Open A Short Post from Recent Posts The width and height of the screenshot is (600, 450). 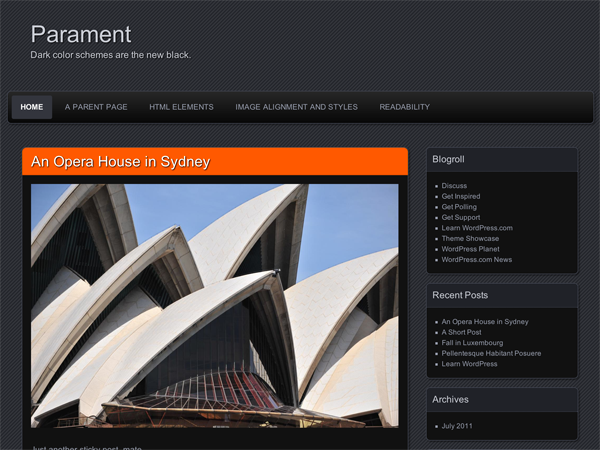click(x=462, y=332)
